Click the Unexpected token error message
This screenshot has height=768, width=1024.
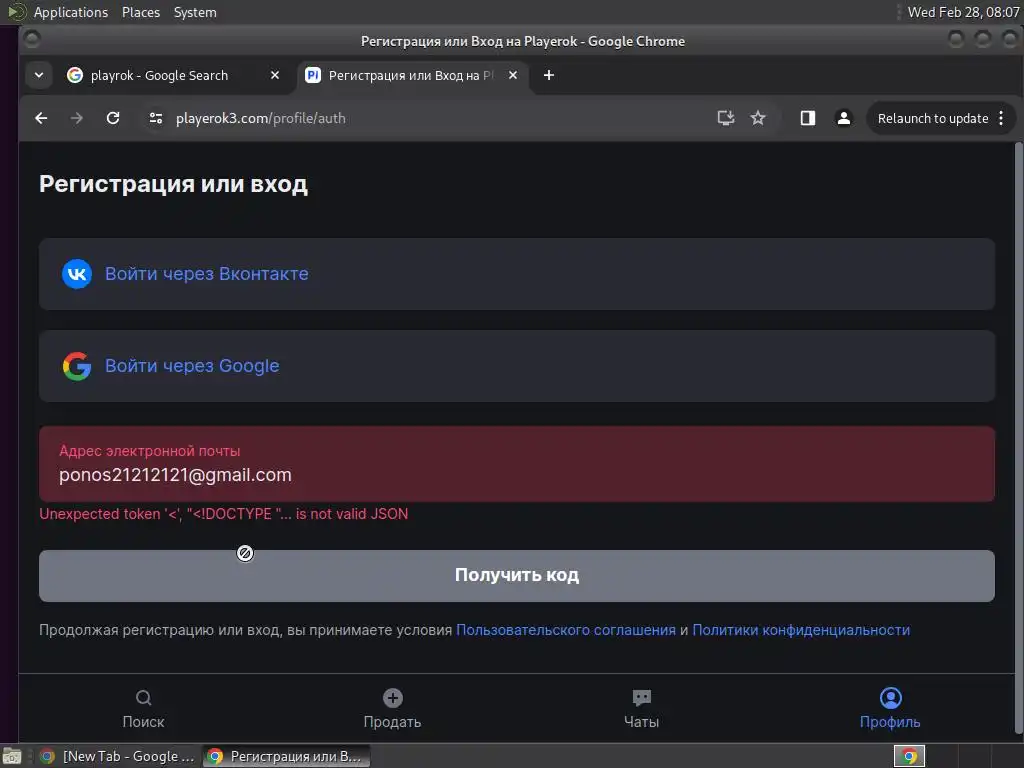click(x=223, y=514)
